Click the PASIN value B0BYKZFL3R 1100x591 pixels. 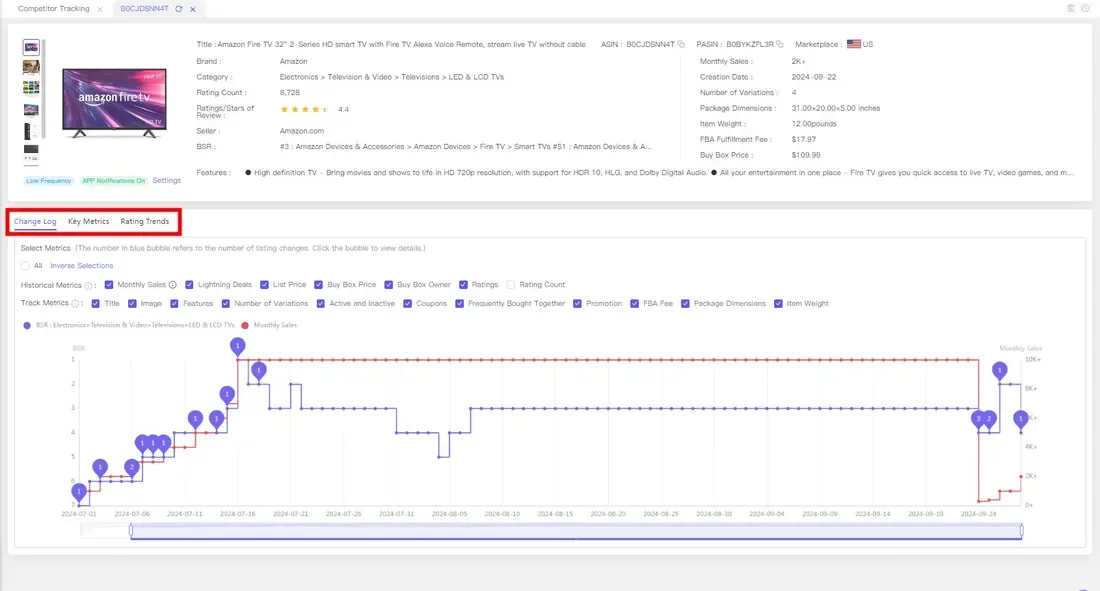(750, 44)
